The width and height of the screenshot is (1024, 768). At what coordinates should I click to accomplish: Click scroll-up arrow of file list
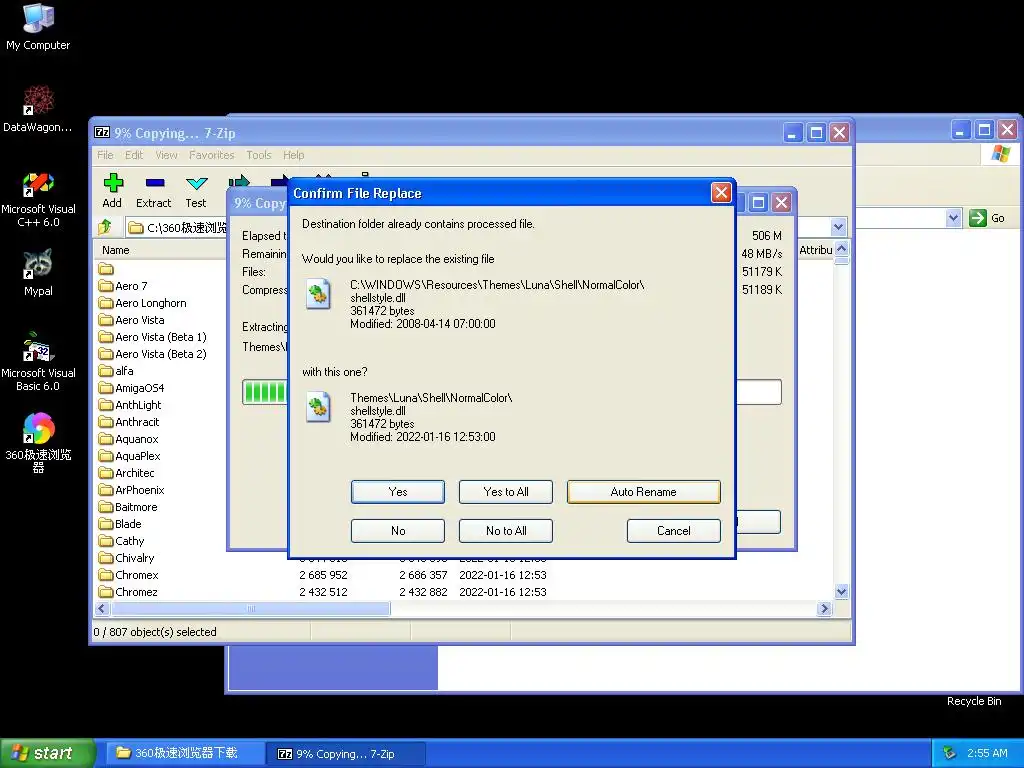pos(841,249)
